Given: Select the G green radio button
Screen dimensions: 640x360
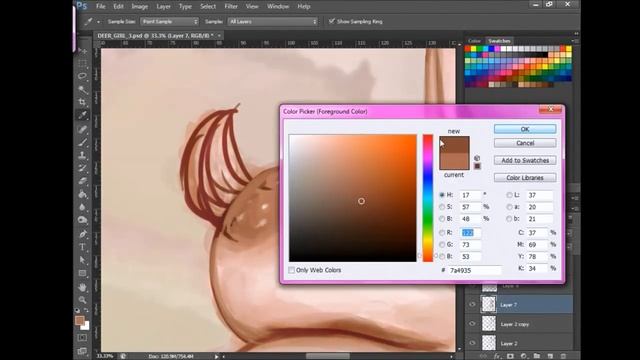Looking at the screenshot, I should (x=442, y=244).
